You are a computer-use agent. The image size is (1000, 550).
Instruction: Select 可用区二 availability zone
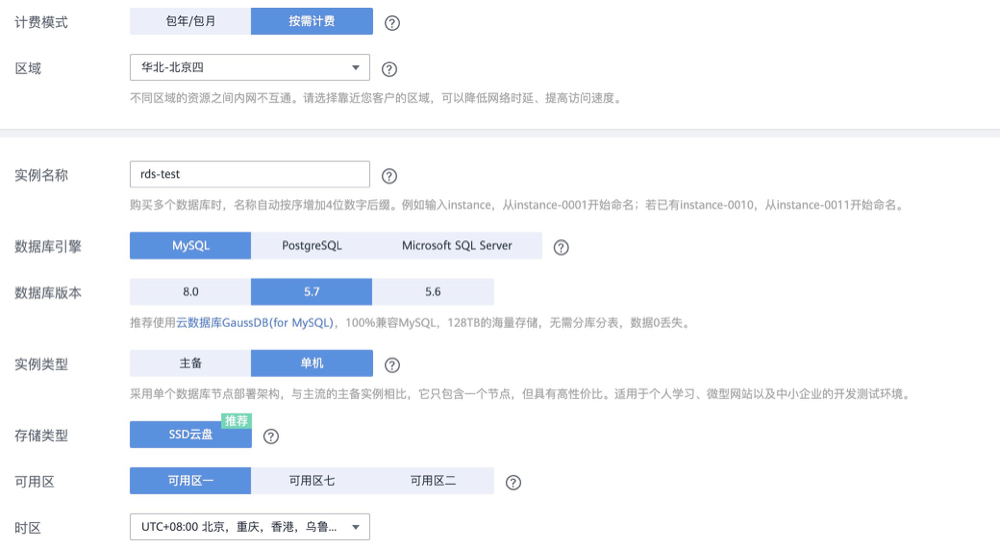pos(432,481)
